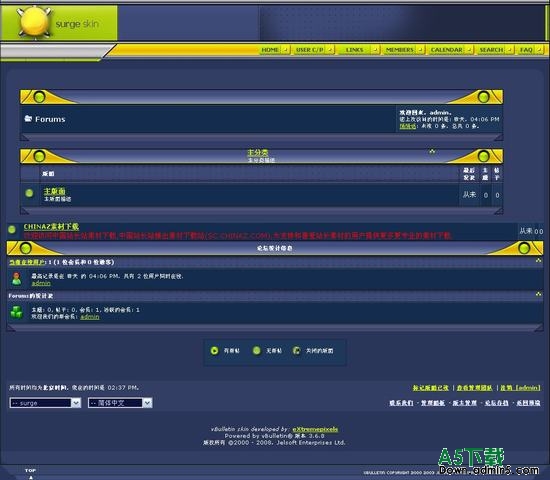
Task: Collapse the online users section
Action: point(538,260)
